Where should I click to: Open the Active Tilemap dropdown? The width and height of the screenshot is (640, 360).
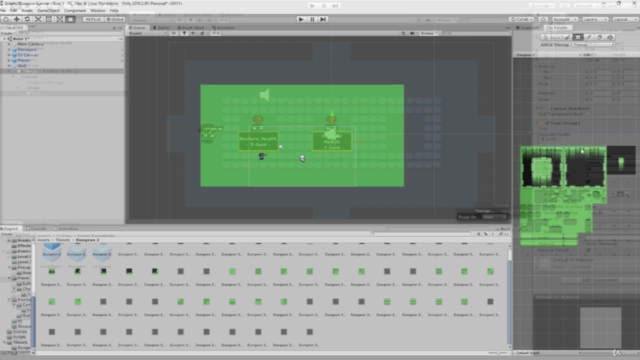point(592,44)
